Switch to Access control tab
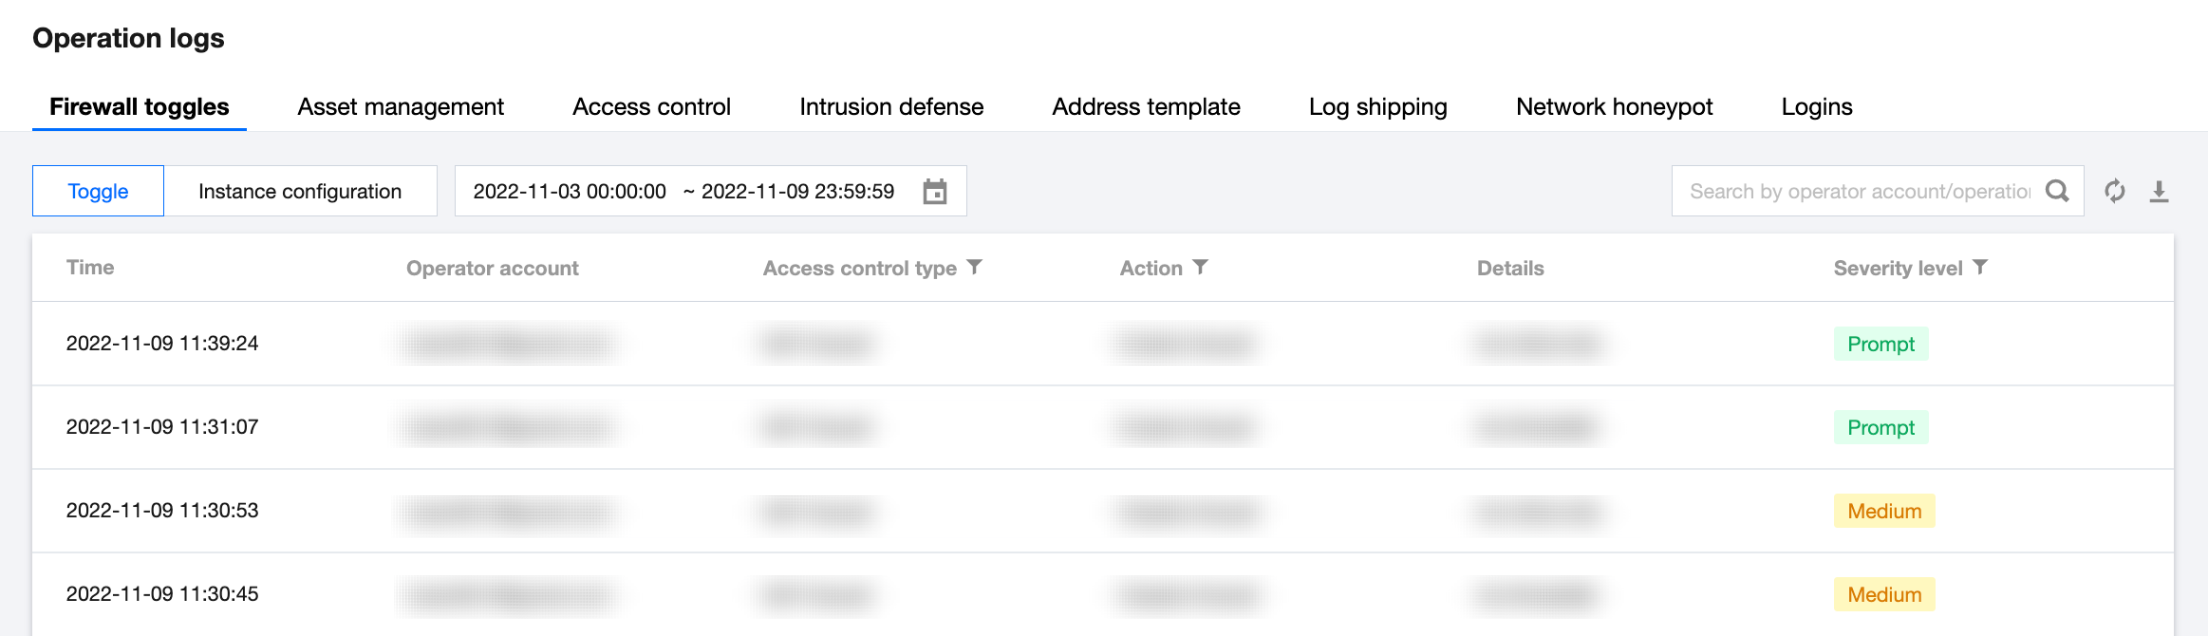This screenshot has height=636, width=2208. pos(651,107)
